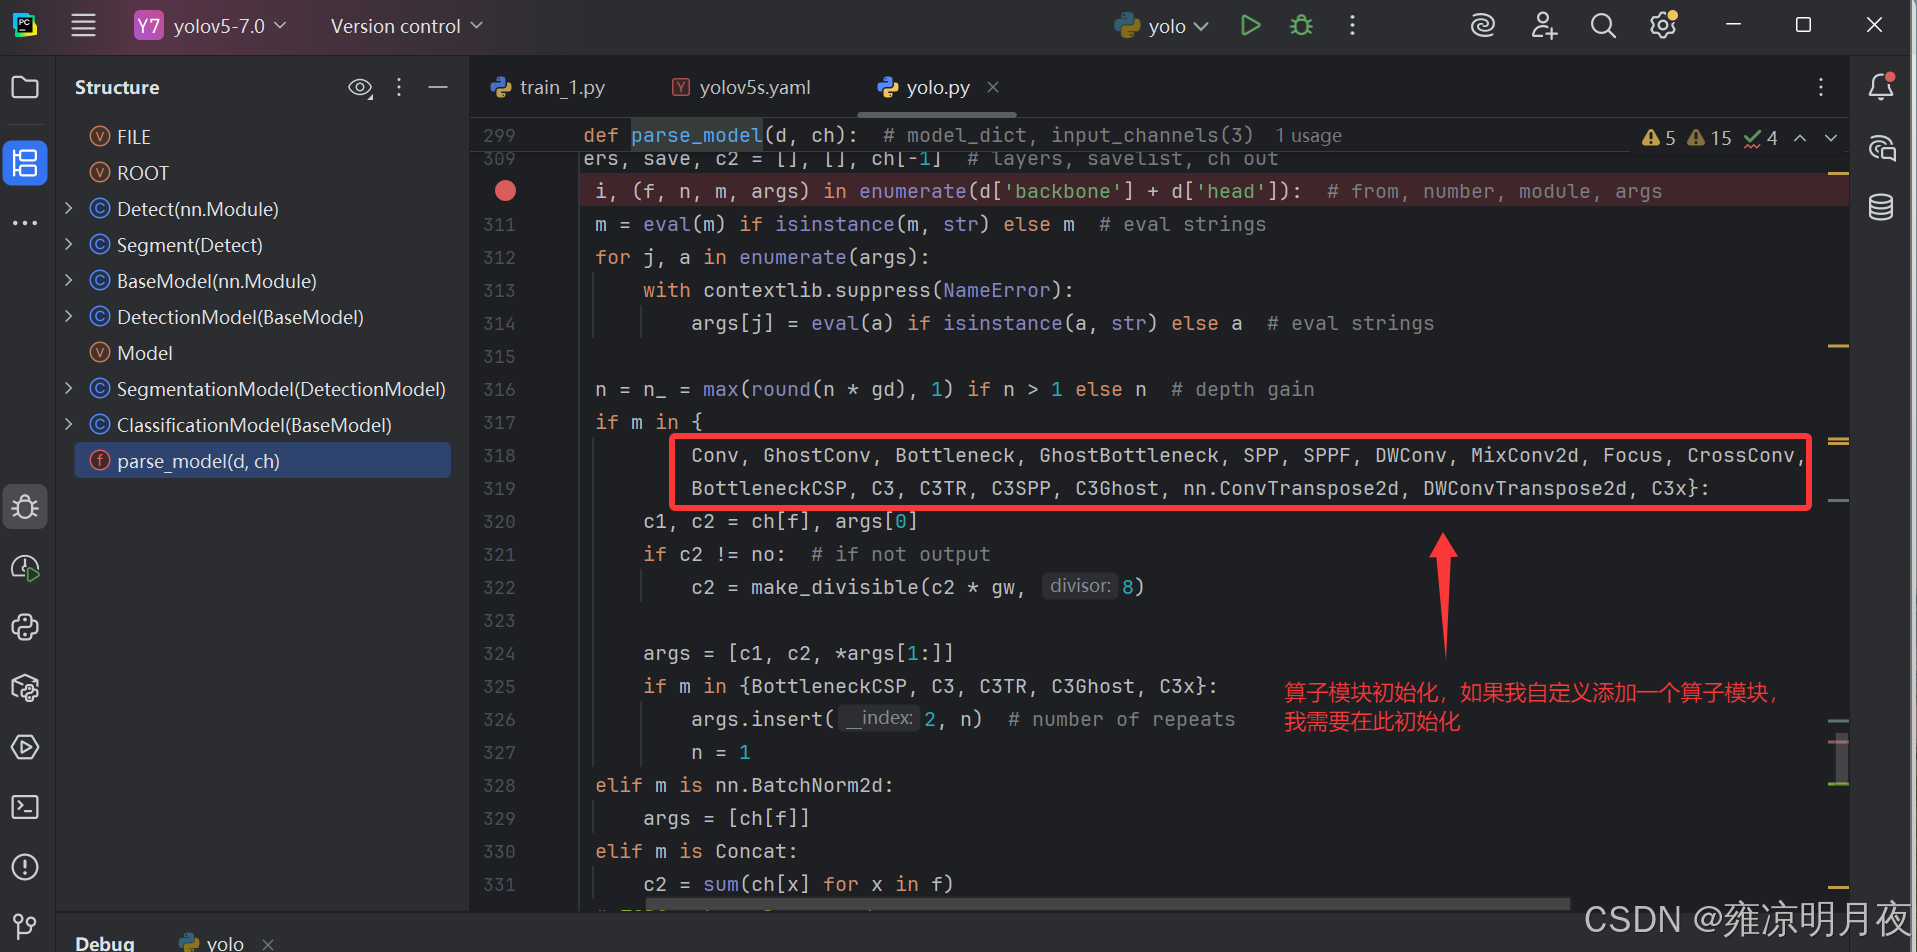
Task: Open the Debug tool window bug icon
Action: (x=25, y=507)
